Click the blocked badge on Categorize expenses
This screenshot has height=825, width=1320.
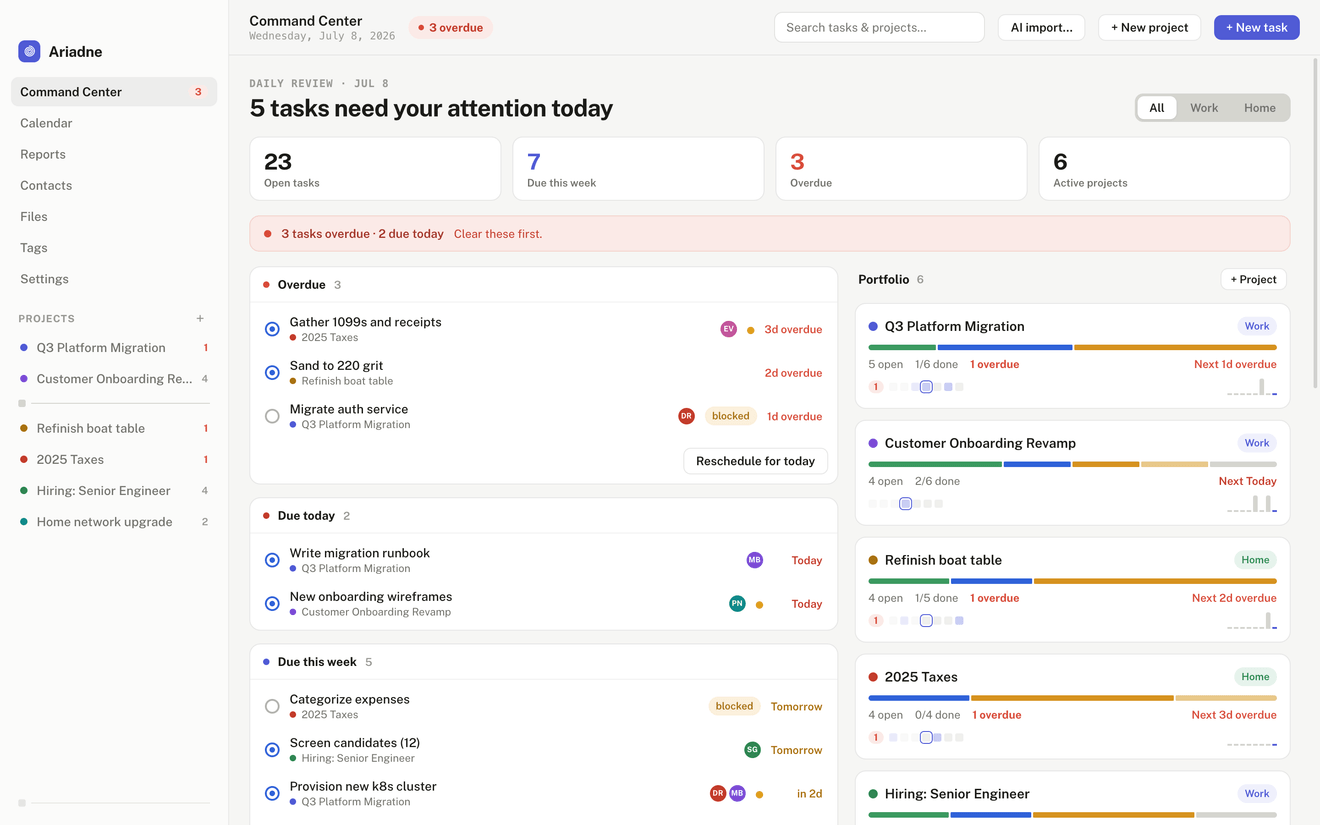click(x=734, y=706)
